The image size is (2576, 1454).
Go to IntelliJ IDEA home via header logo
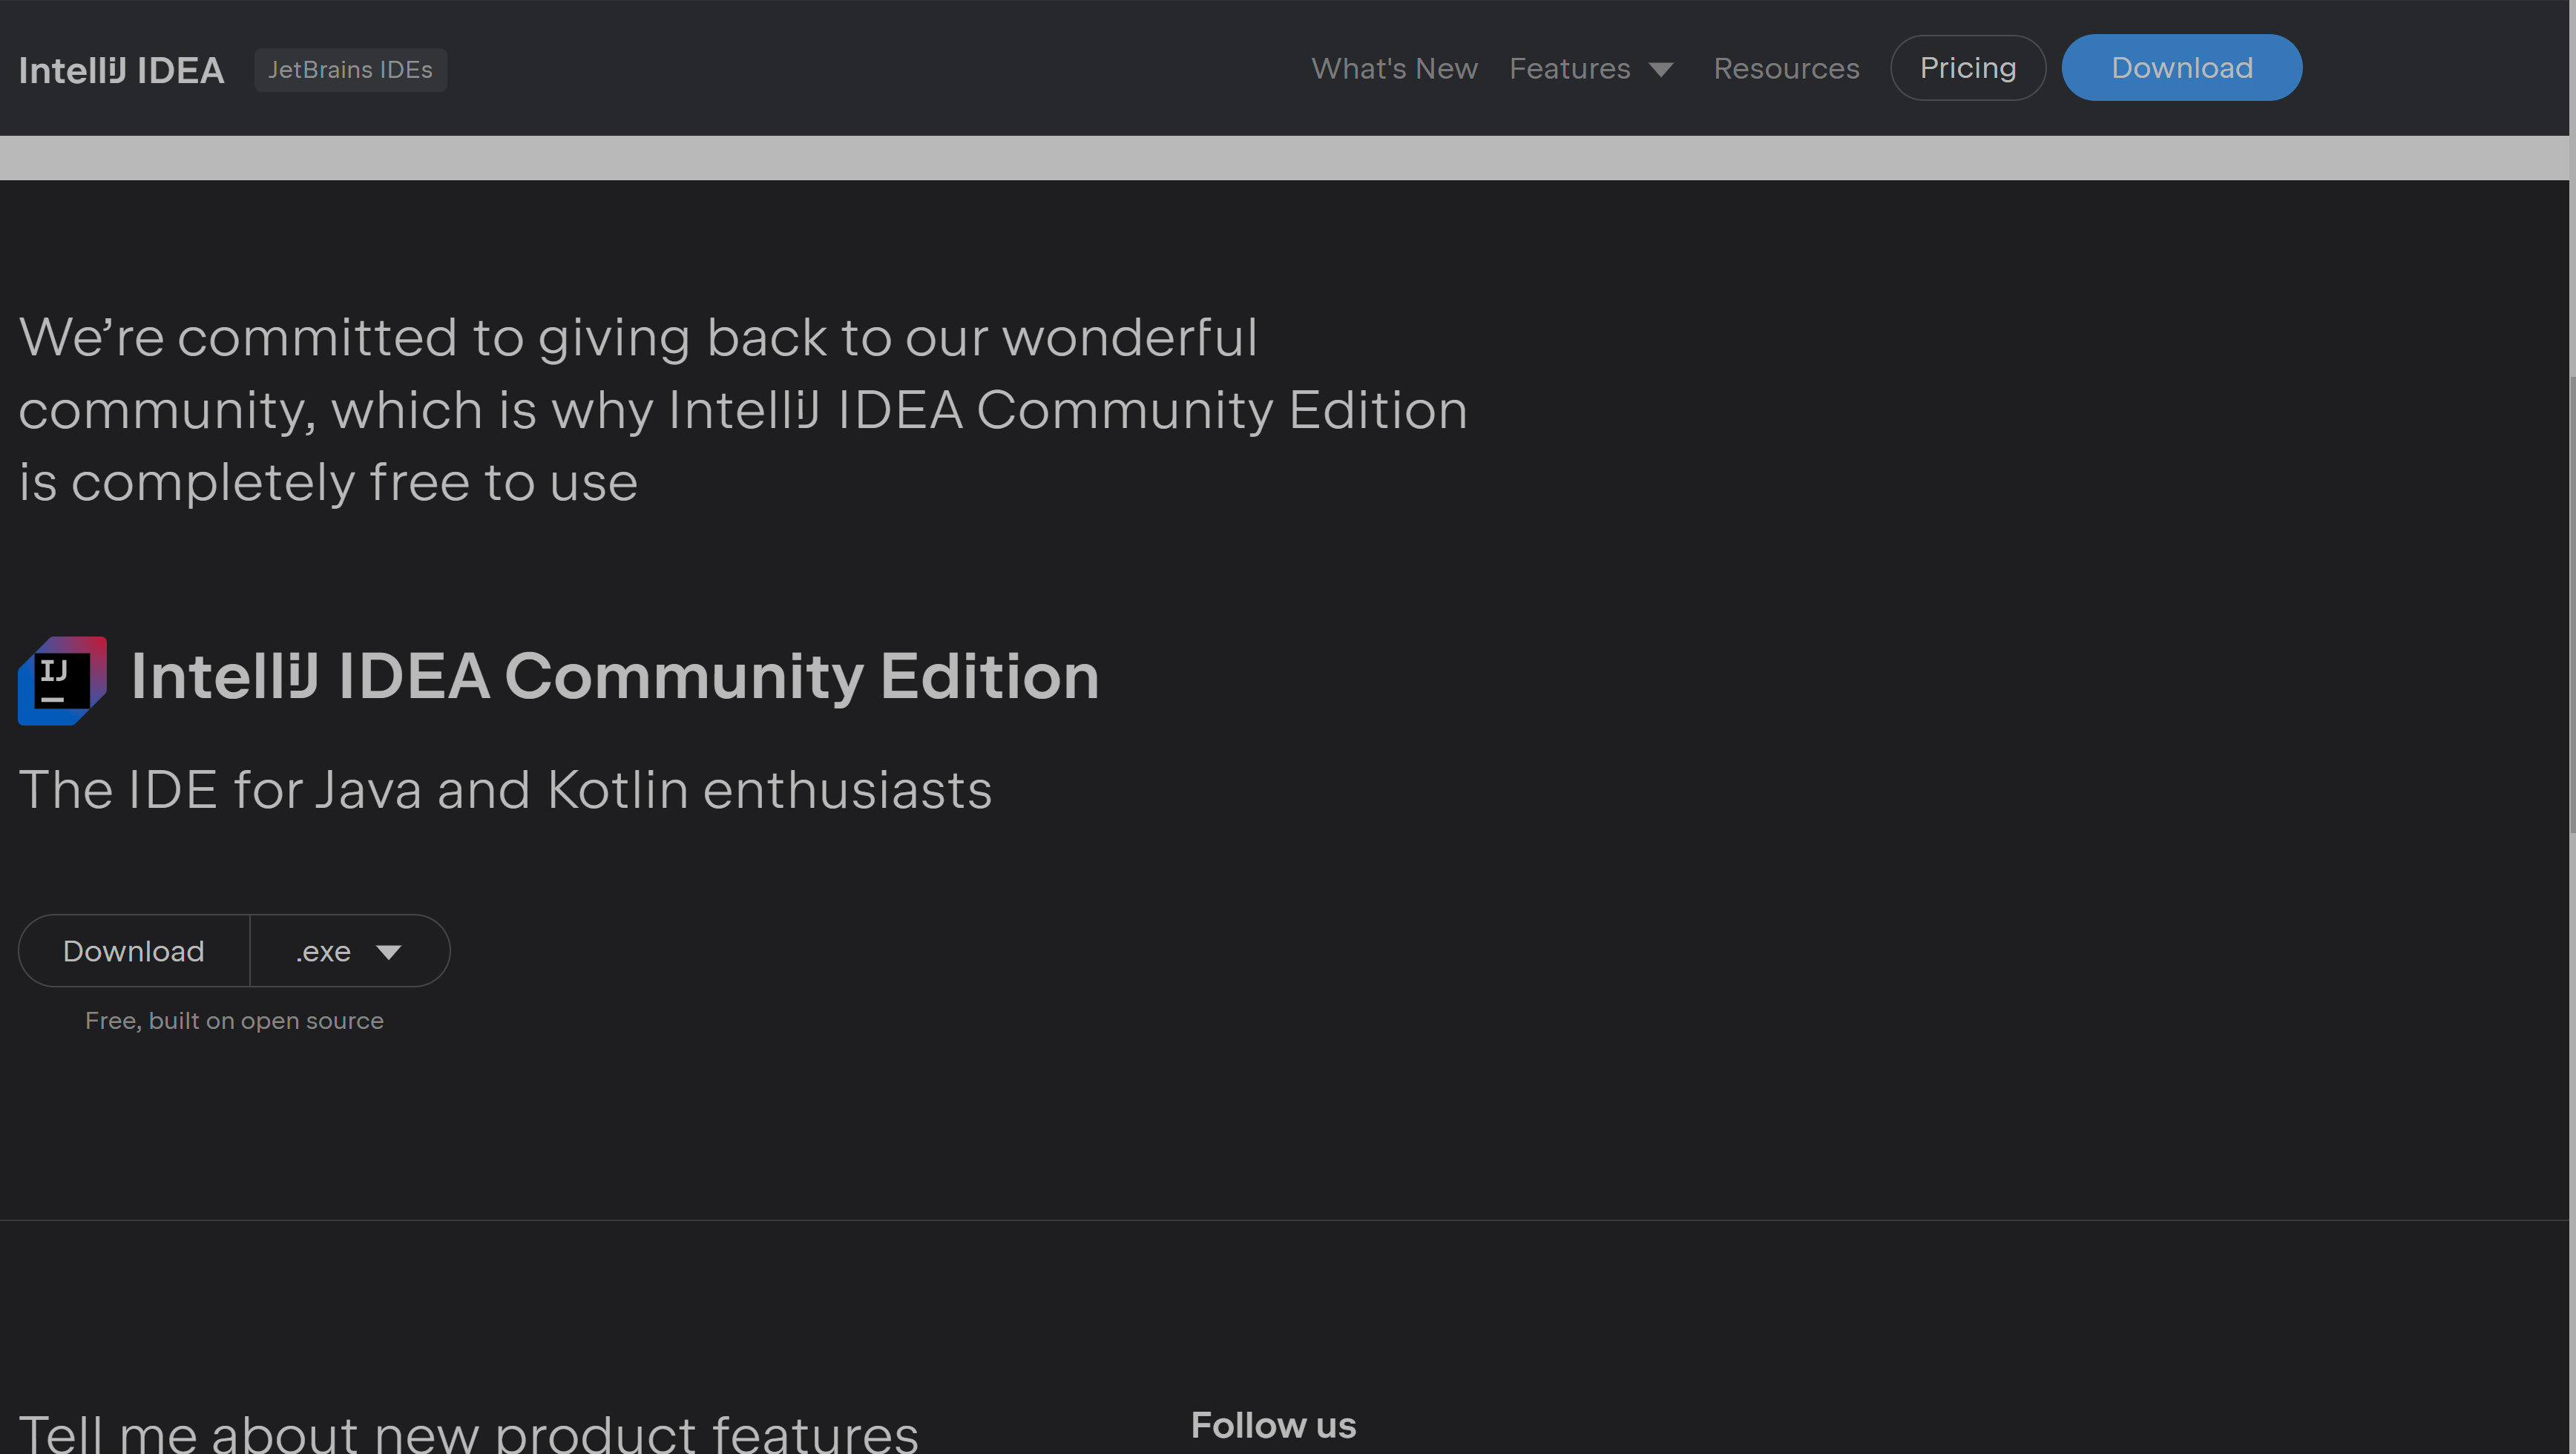121,70
